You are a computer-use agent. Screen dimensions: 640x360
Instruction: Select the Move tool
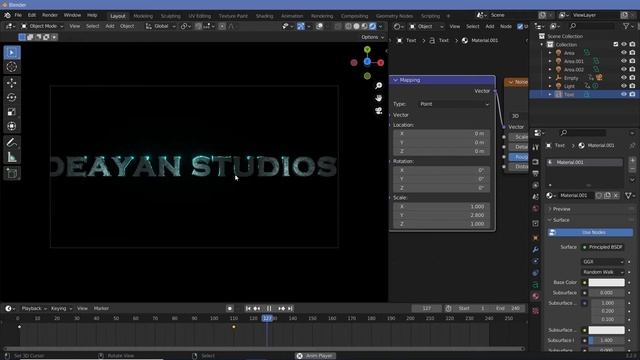point(12,83)
